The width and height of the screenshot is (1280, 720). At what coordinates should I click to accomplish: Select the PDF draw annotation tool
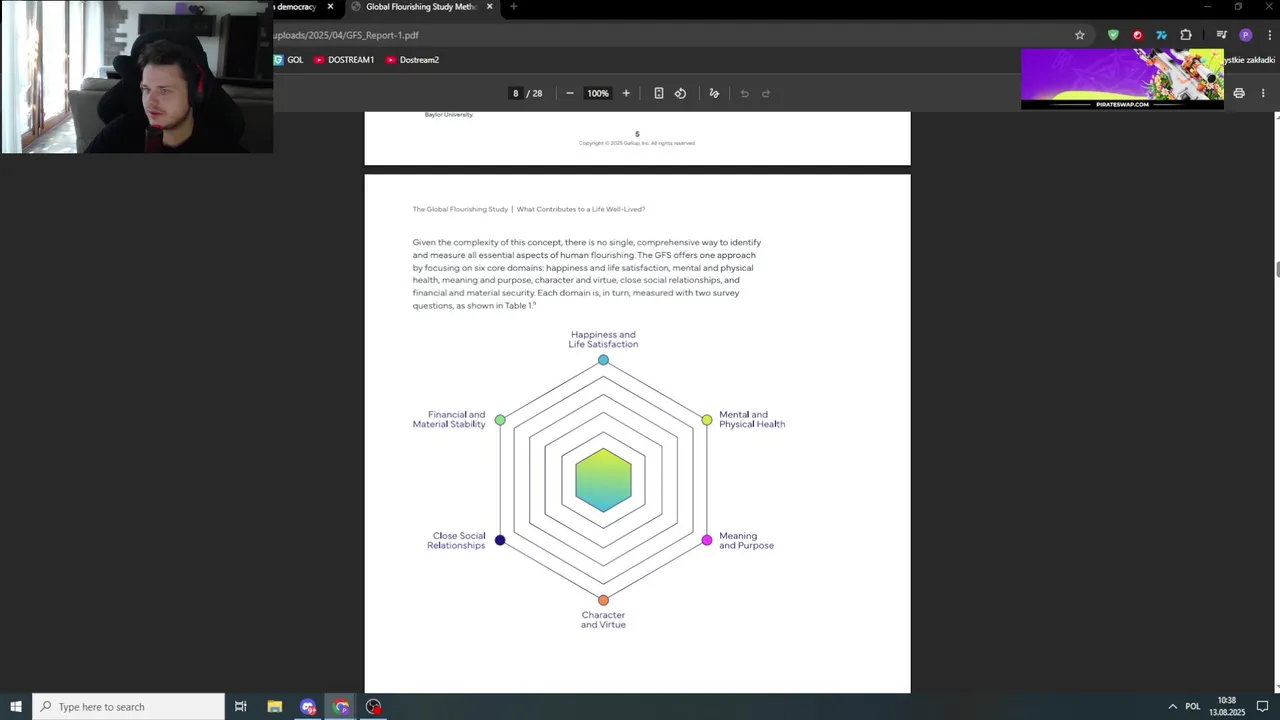714,93
